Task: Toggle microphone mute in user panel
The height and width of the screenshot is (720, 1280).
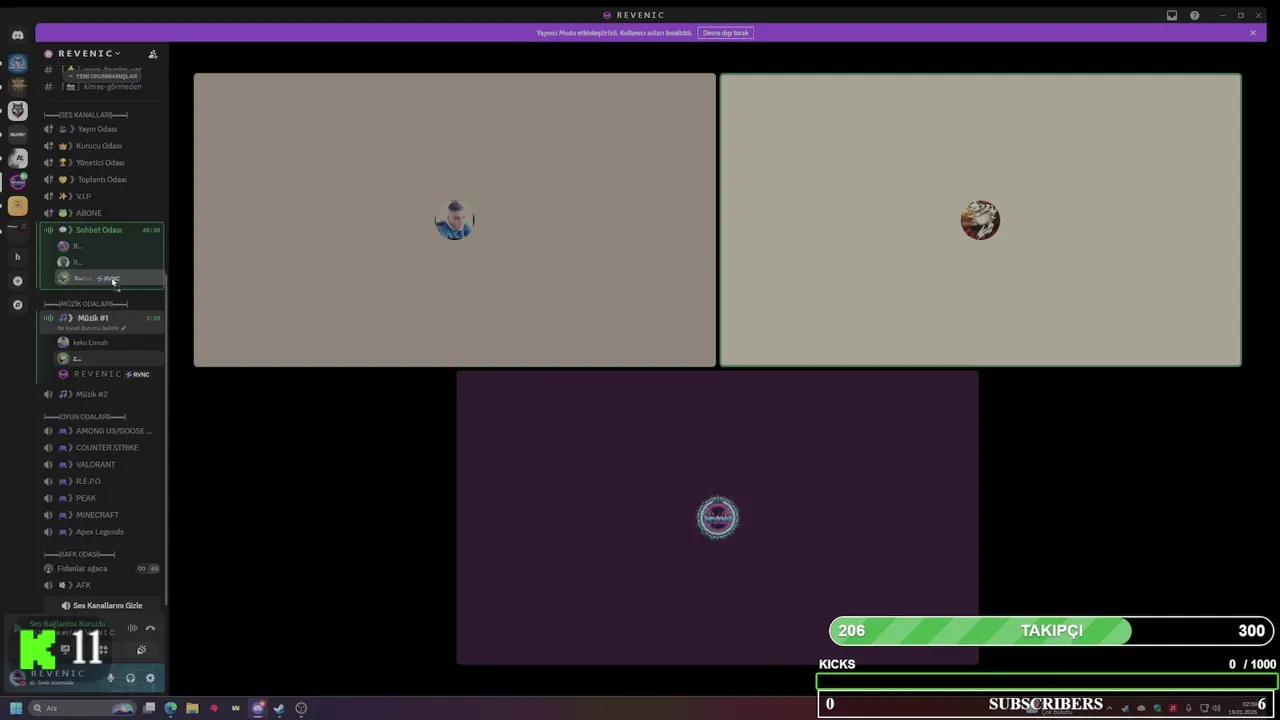Action: [x=111, y=678]
